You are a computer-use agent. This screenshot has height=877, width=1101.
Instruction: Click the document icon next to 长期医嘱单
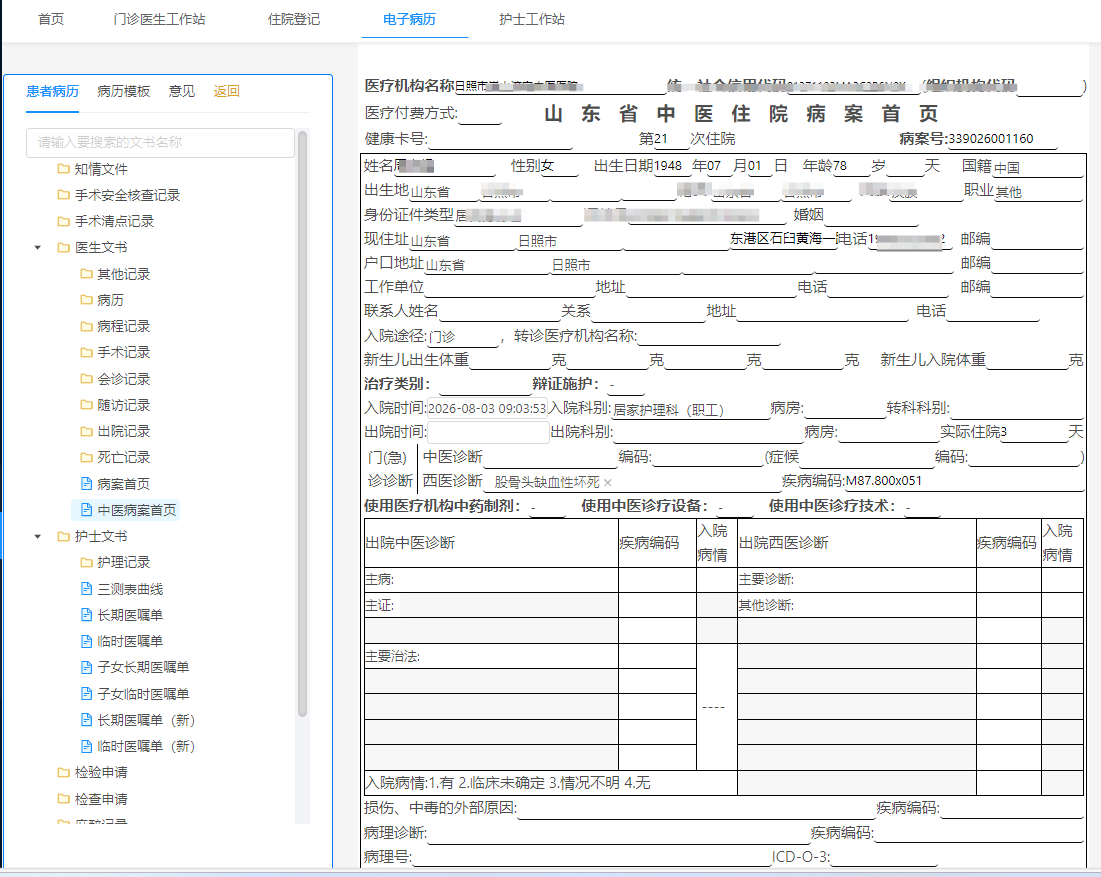86,614
